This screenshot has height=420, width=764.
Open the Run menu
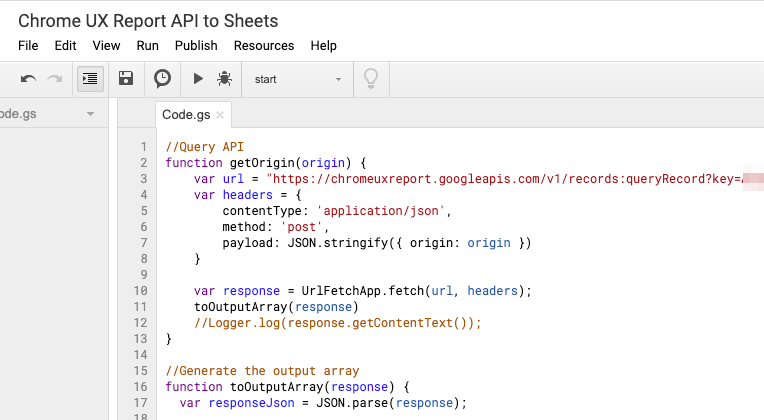tap(148, 46)
